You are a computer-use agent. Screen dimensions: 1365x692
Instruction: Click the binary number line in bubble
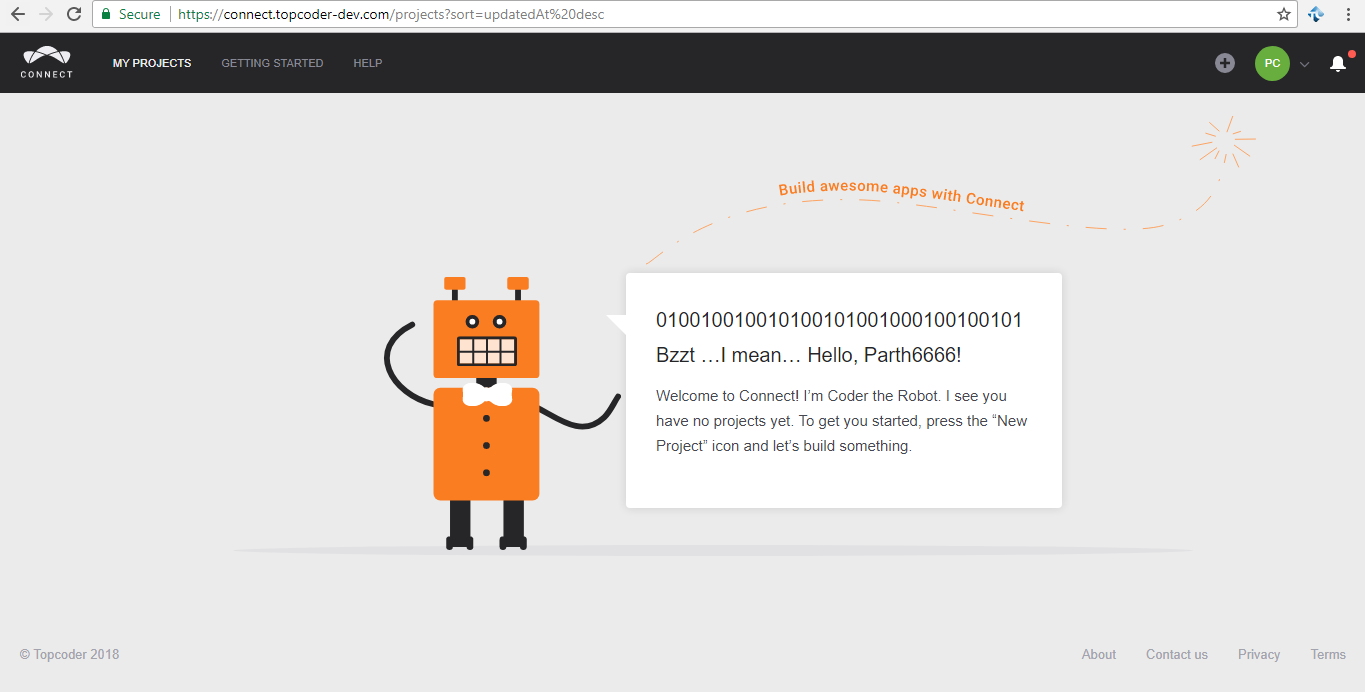839,320
